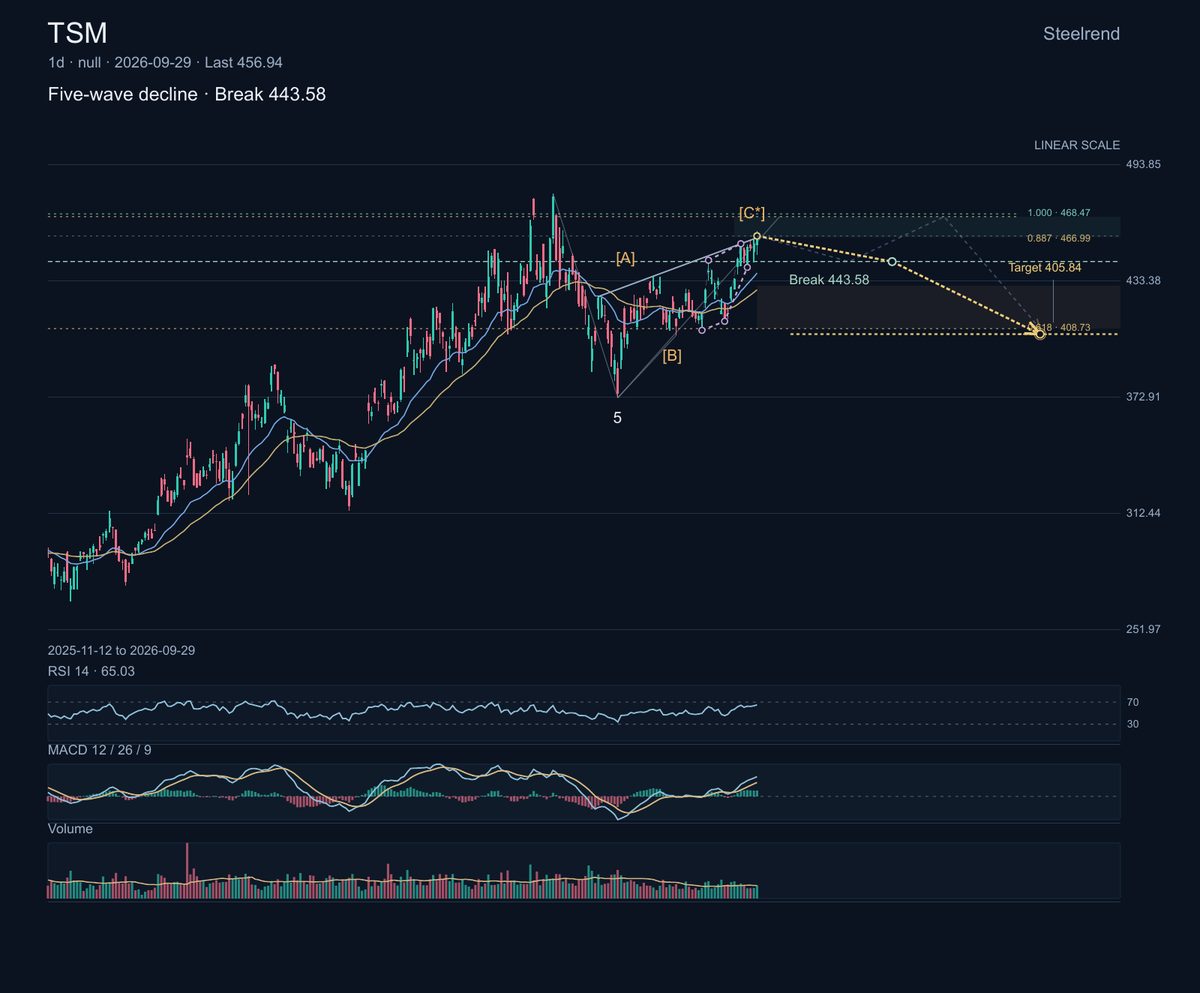Click the projection waypoint circle on the break line
The width and height of the screenshot is (1200, 993).
click(x=892, y=262)
